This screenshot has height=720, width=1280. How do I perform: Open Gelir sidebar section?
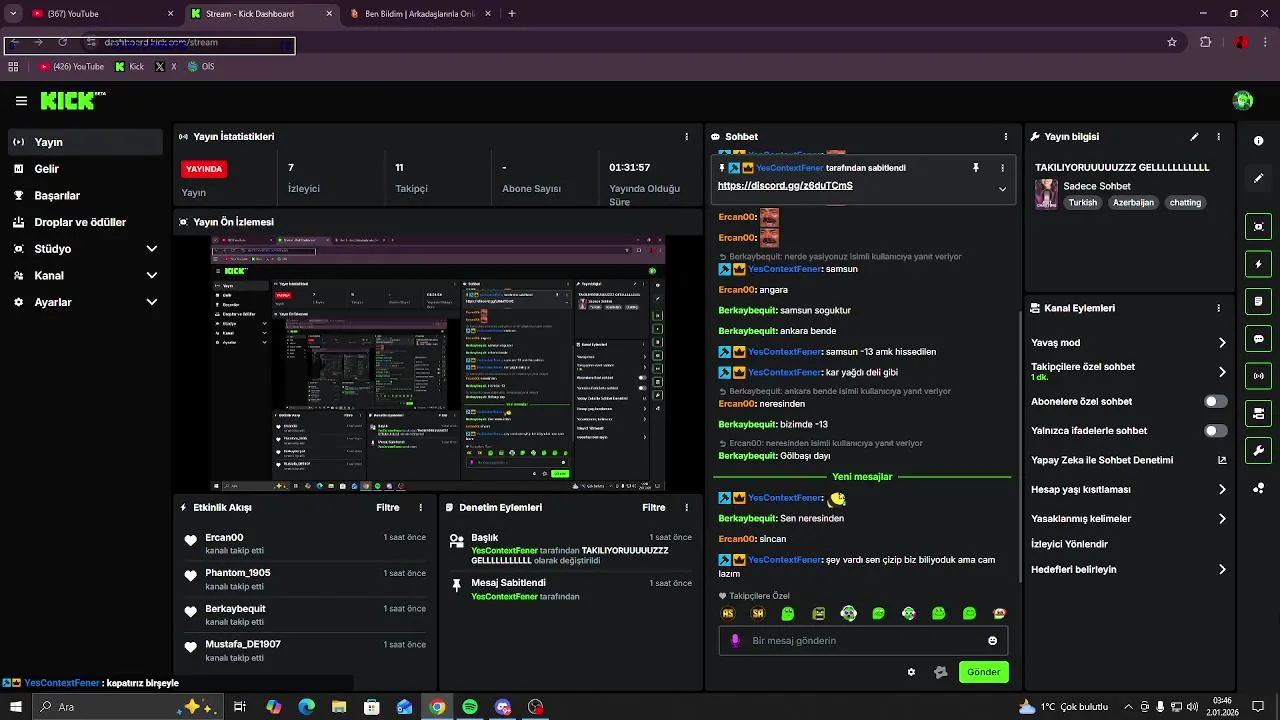[86, 169]
